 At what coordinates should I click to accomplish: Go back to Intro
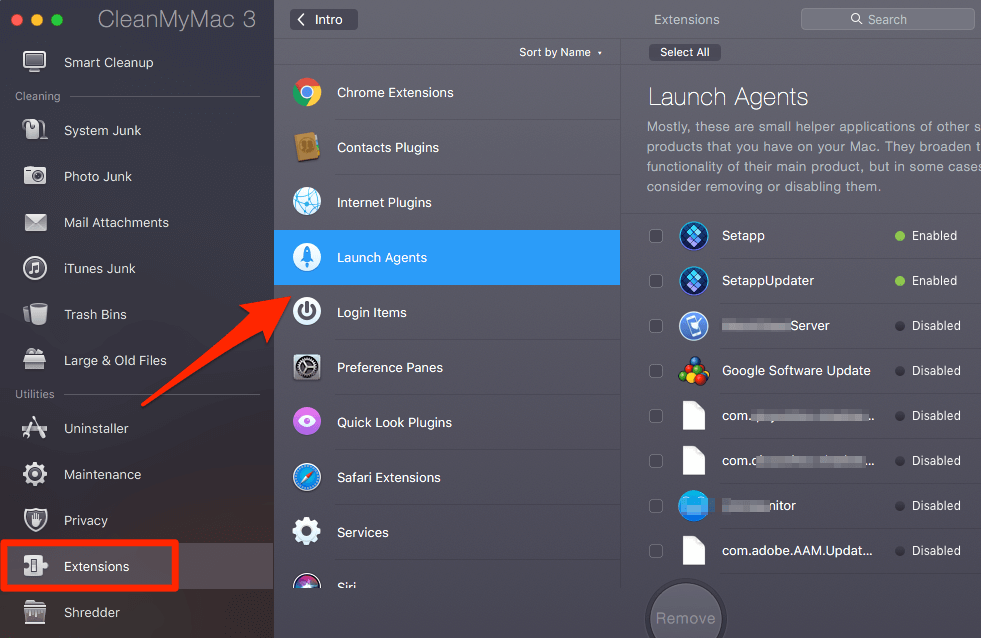pyautogui.click(x=323, y=19)
